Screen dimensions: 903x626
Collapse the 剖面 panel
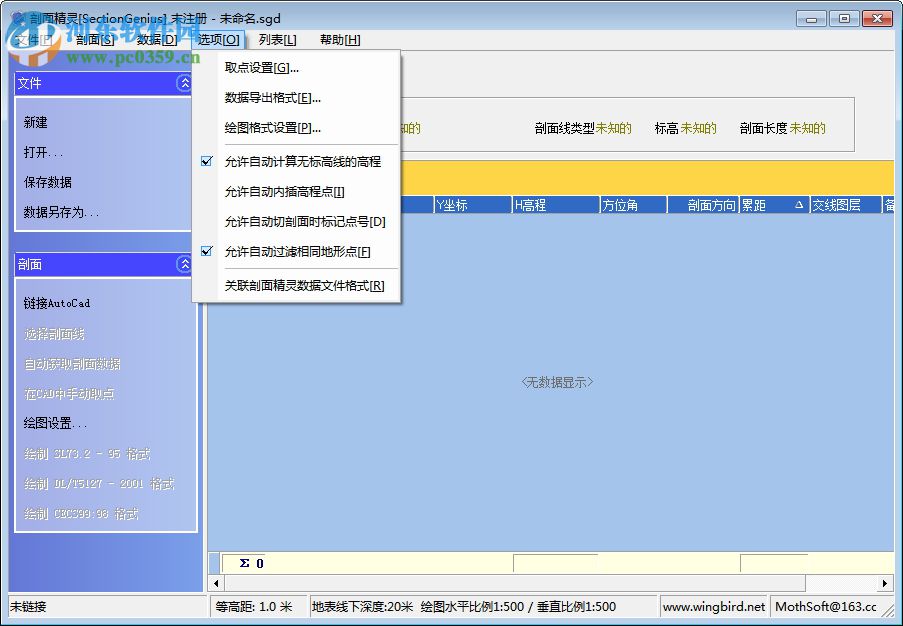point(184,265)
